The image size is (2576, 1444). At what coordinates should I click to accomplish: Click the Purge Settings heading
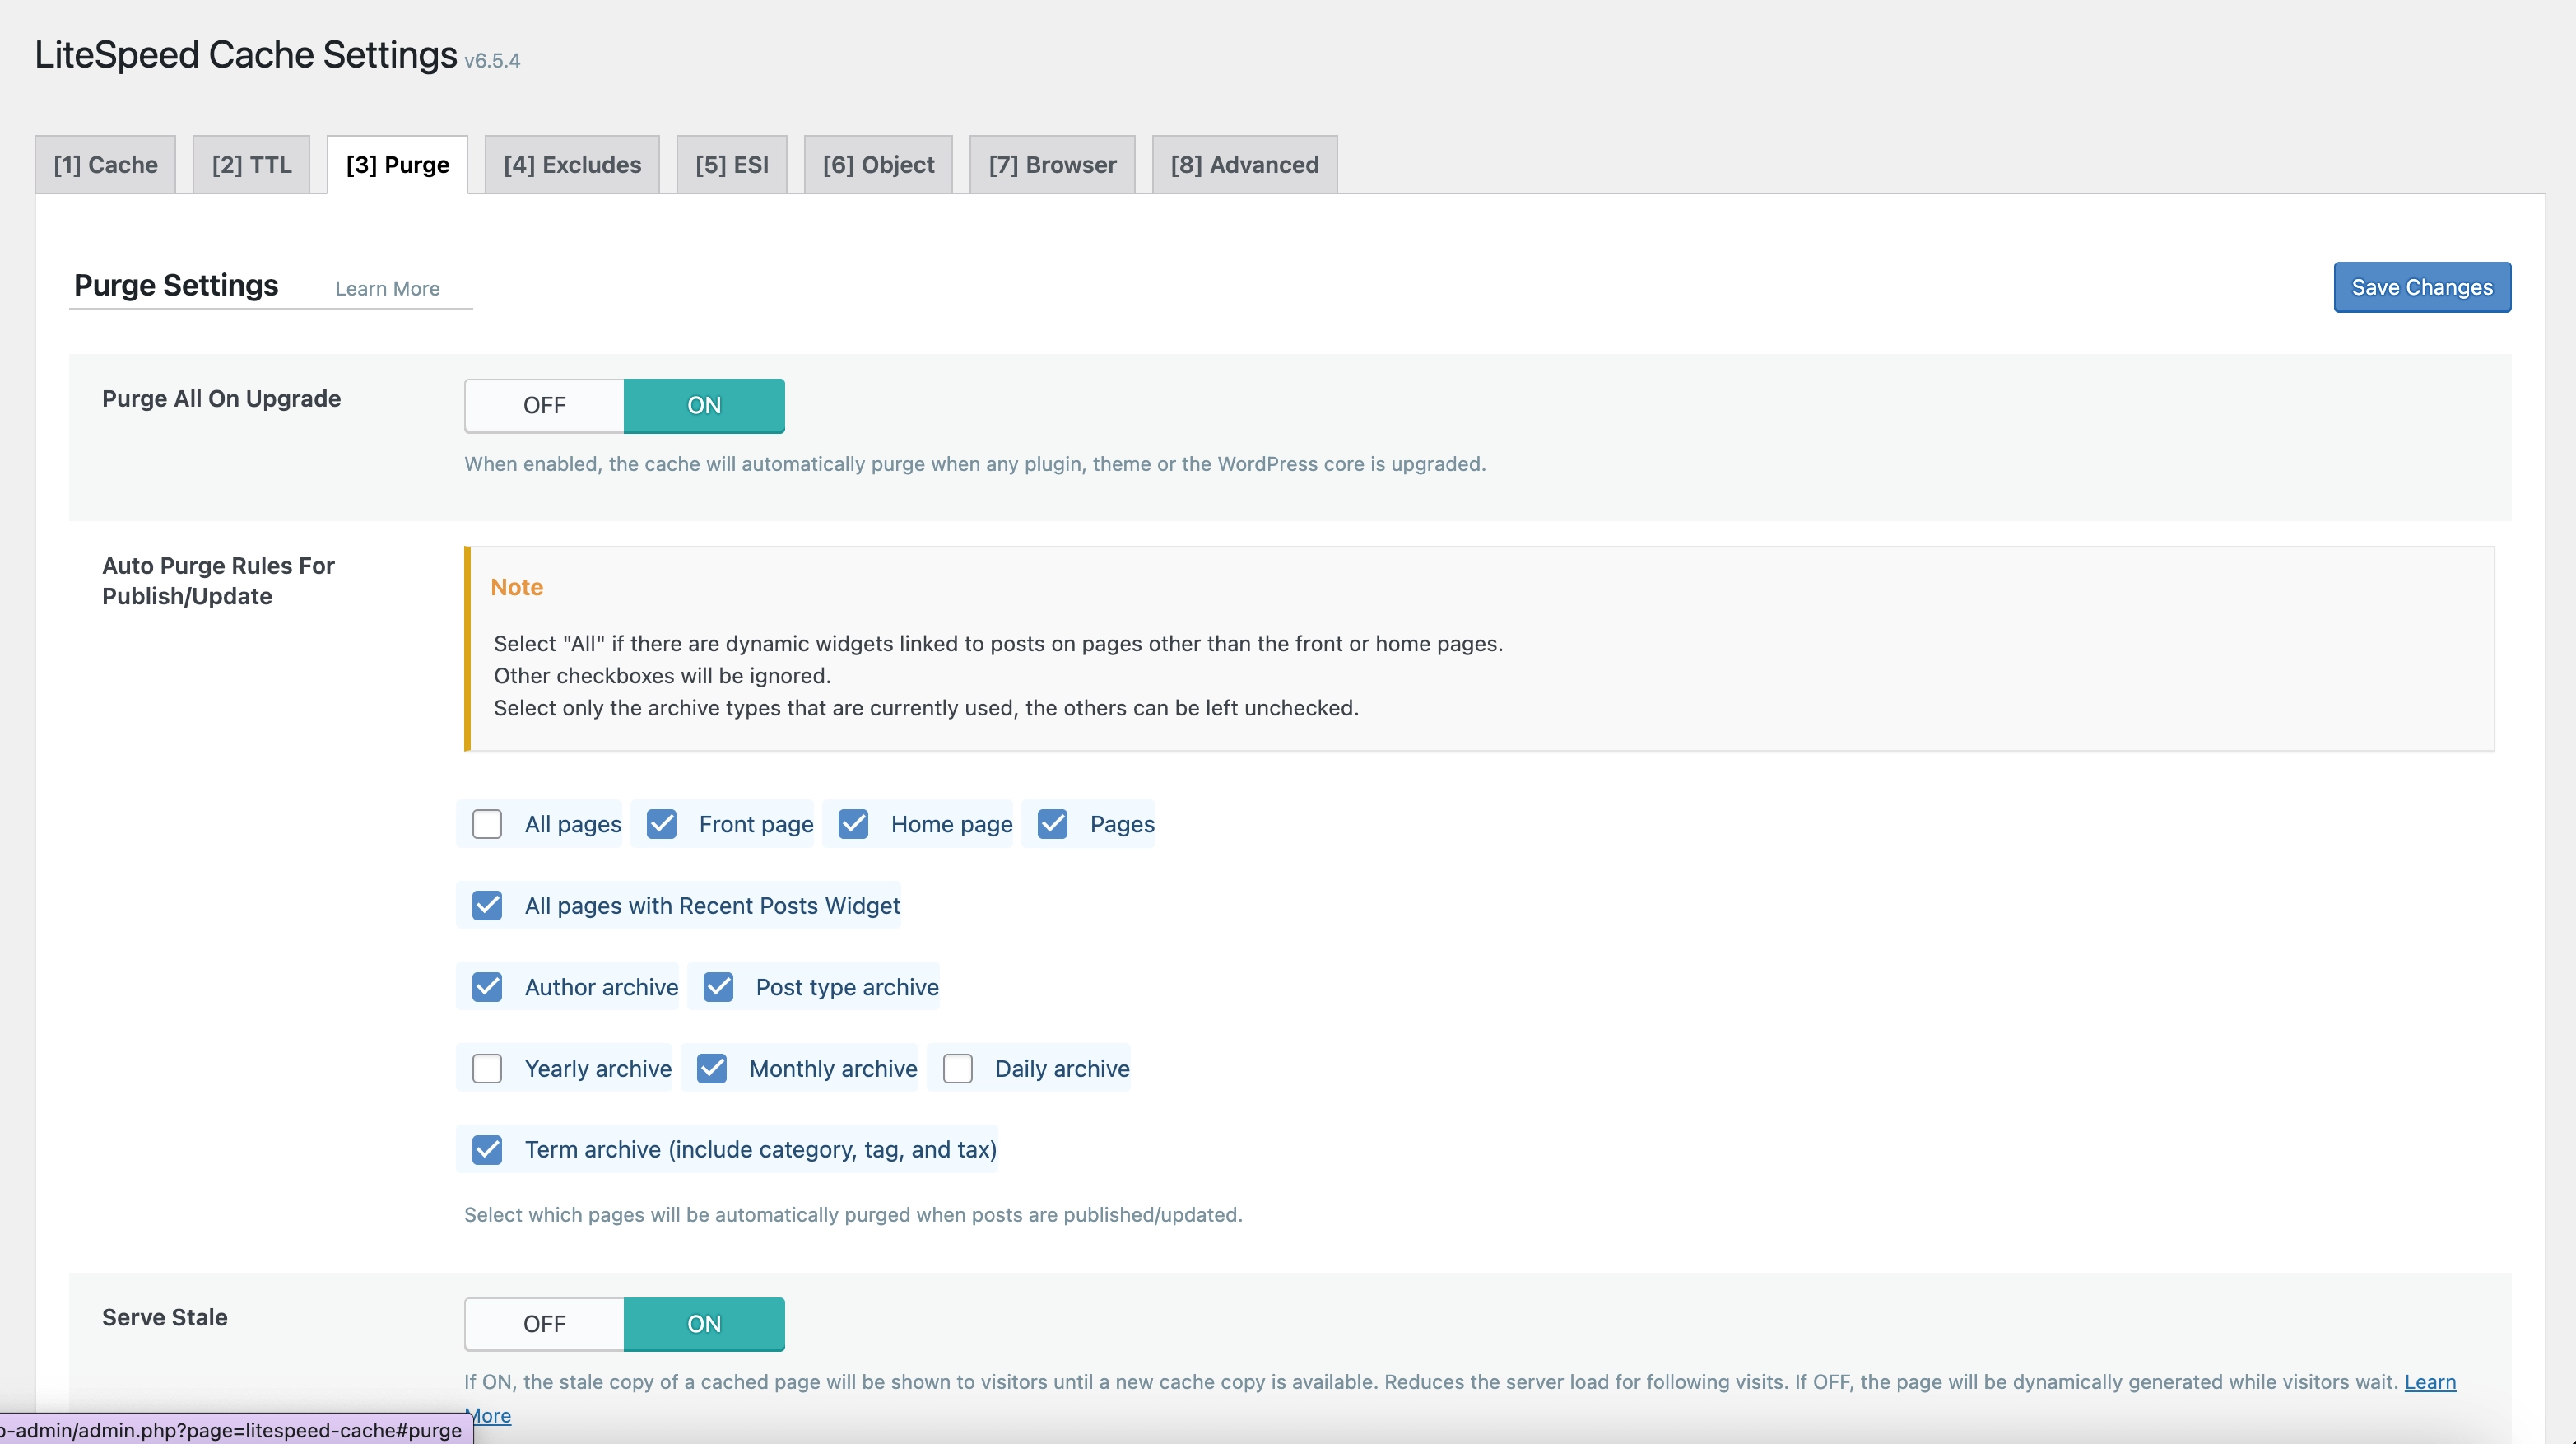click(x=176, y=285)
